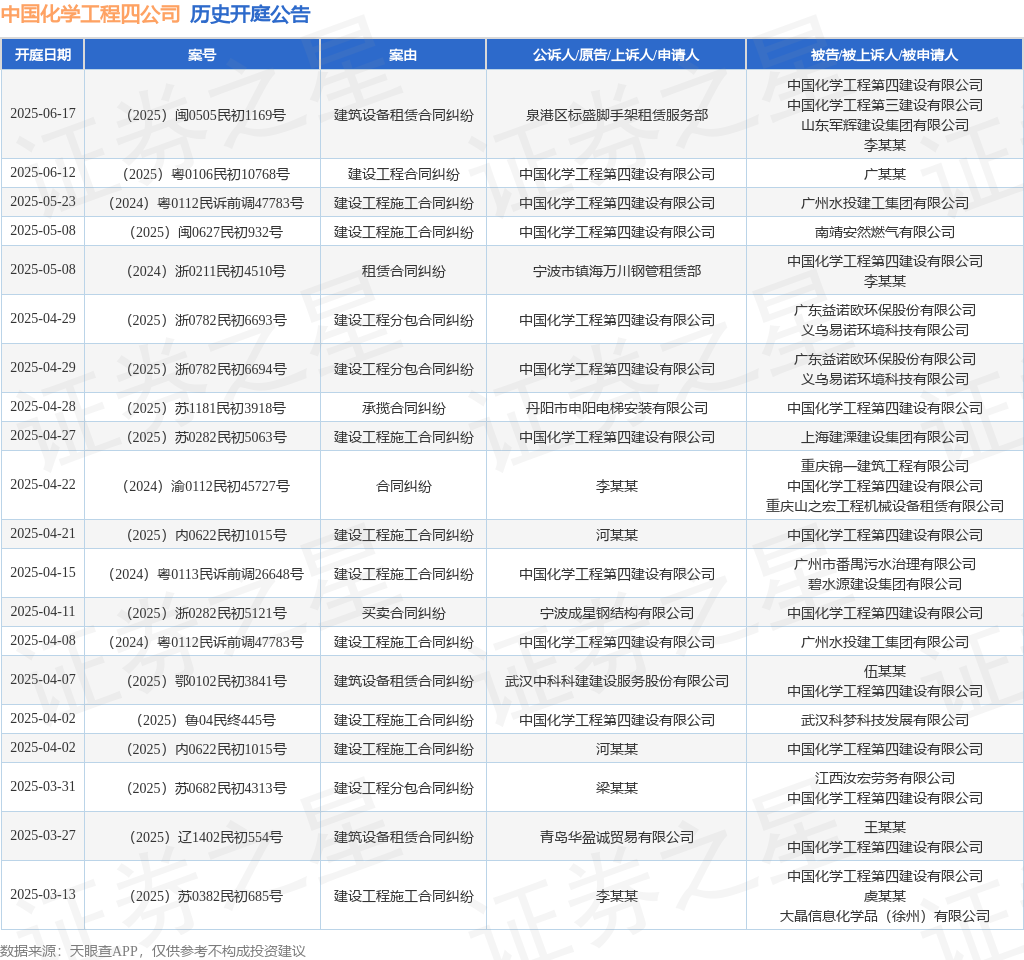The width and height of the screenshot is (1024, 960).
Task: Click defendant 伍某某
Action: (x=885, y=671)
